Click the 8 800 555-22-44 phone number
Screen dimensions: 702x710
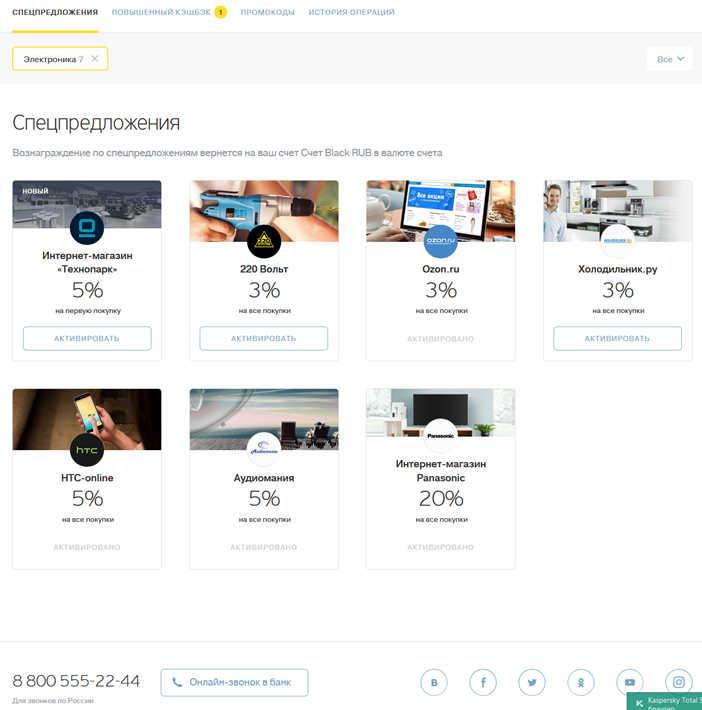pyautogui.click(x=76, y=681)
